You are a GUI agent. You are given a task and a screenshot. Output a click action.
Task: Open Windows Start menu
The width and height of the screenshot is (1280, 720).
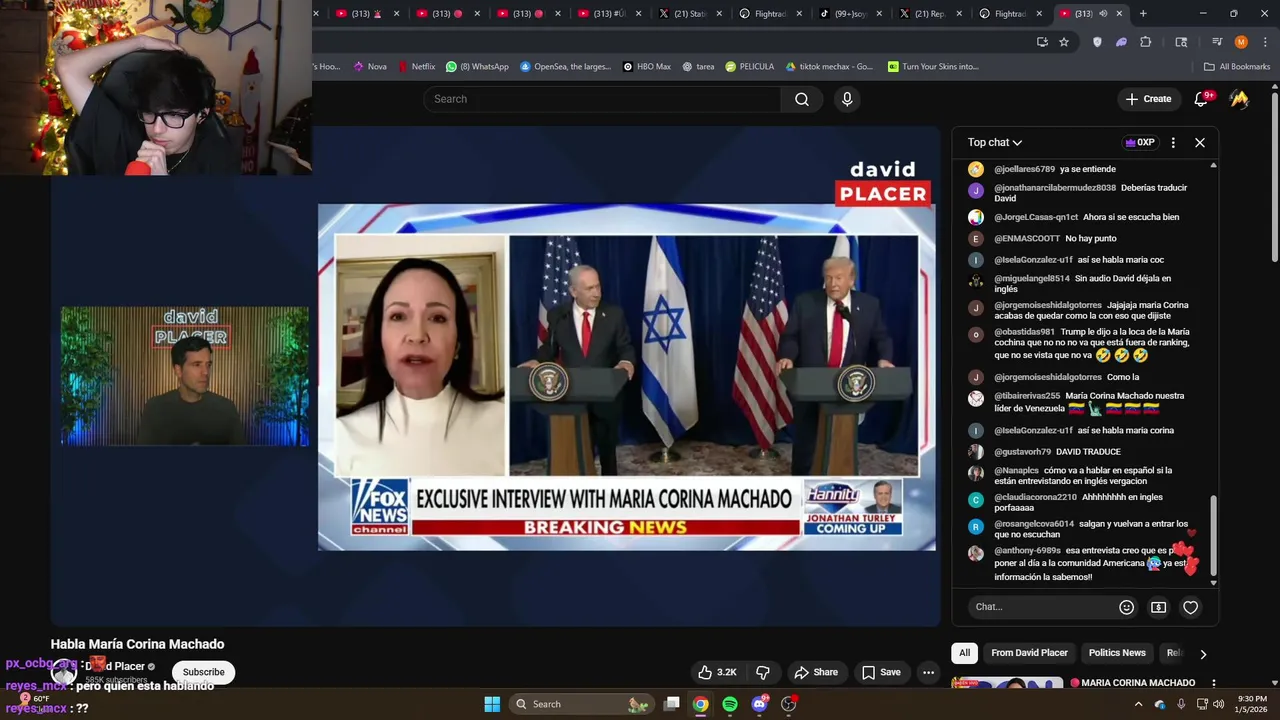click(492, 704)
